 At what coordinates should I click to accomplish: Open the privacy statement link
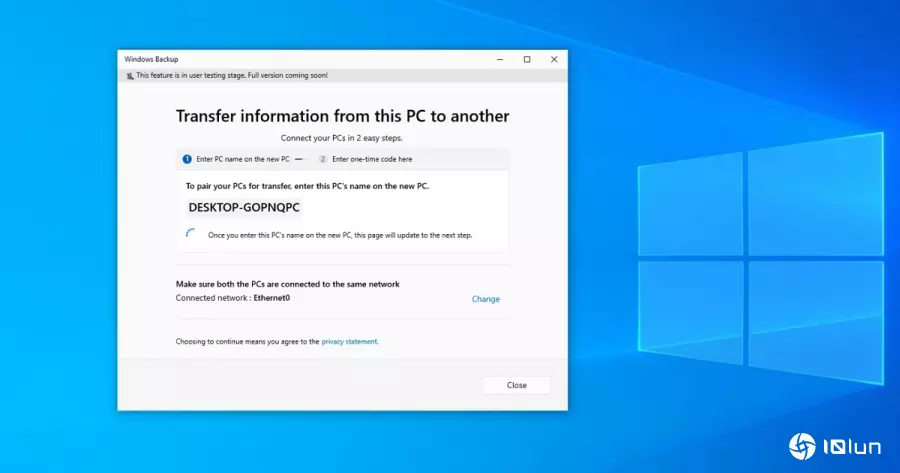click(x=349, y=342)
